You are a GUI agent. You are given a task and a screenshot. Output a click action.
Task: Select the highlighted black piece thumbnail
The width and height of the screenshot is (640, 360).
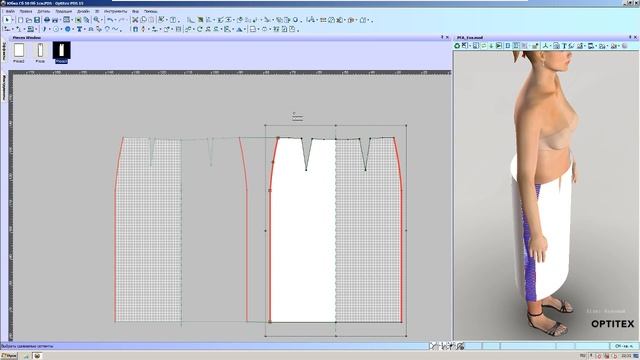point(61,50)
